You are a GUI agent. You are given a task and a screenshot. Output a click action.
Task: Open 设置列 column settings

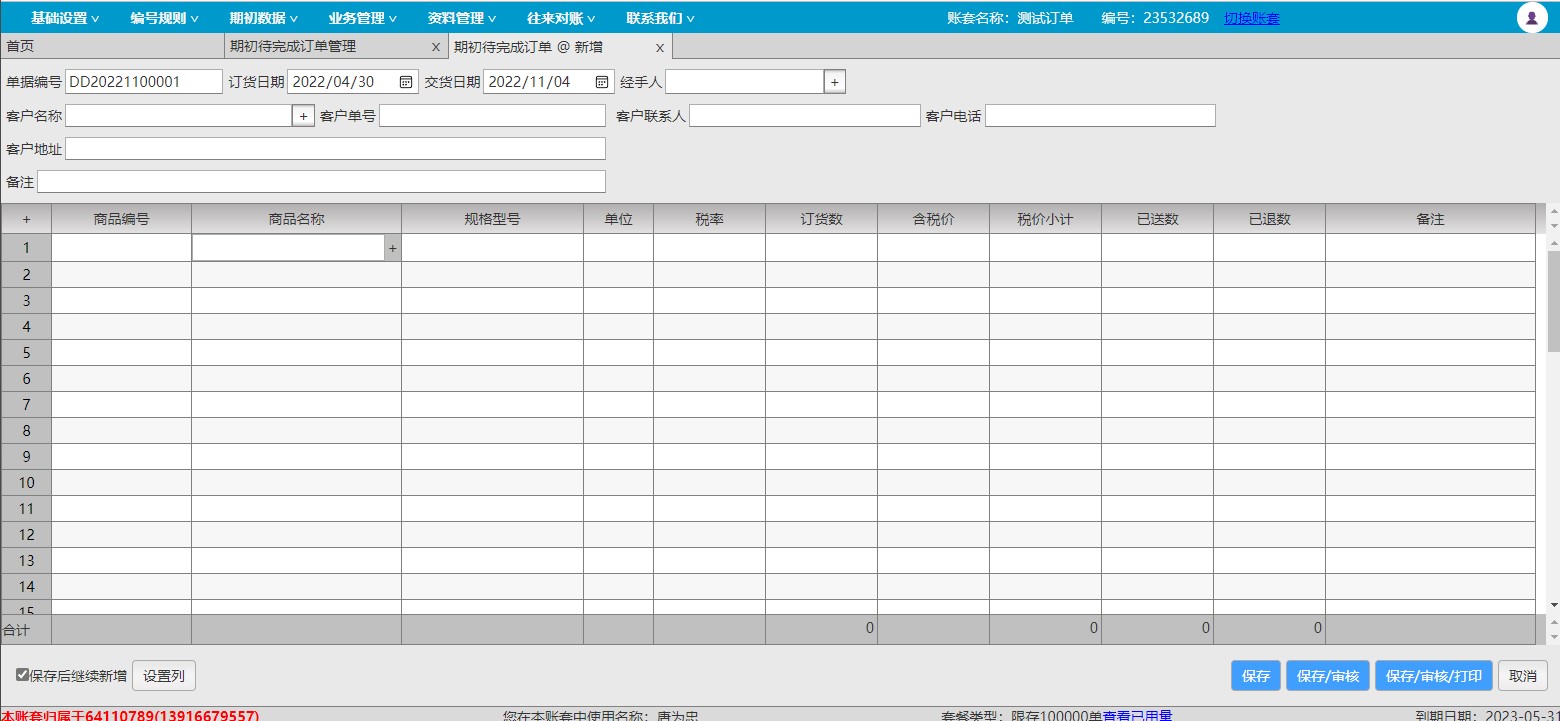point(164,676)
